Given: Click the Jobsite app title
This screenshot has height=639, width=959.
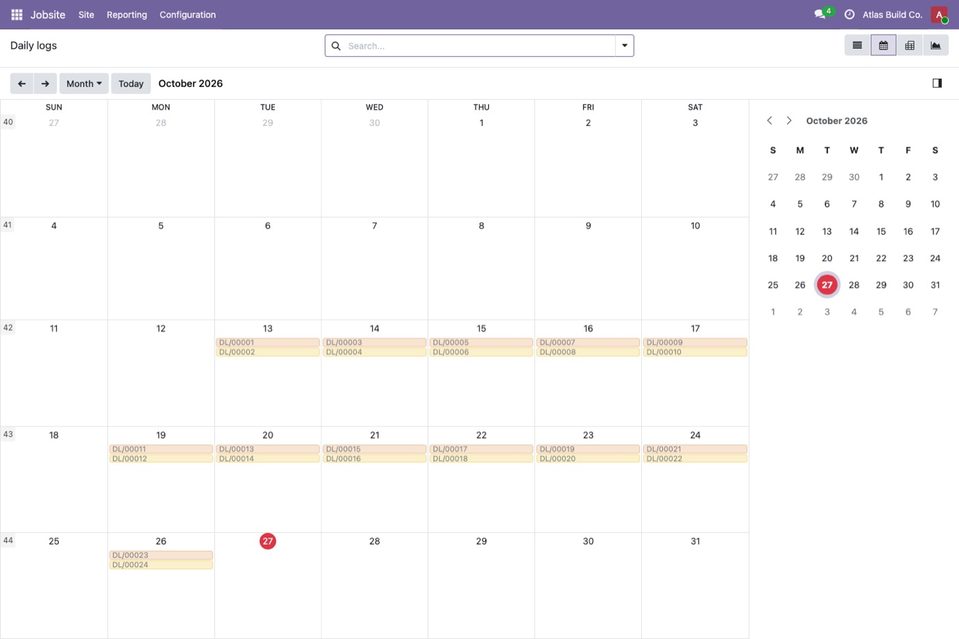Looking at the screenshot, I should click(x=48, y=15).
